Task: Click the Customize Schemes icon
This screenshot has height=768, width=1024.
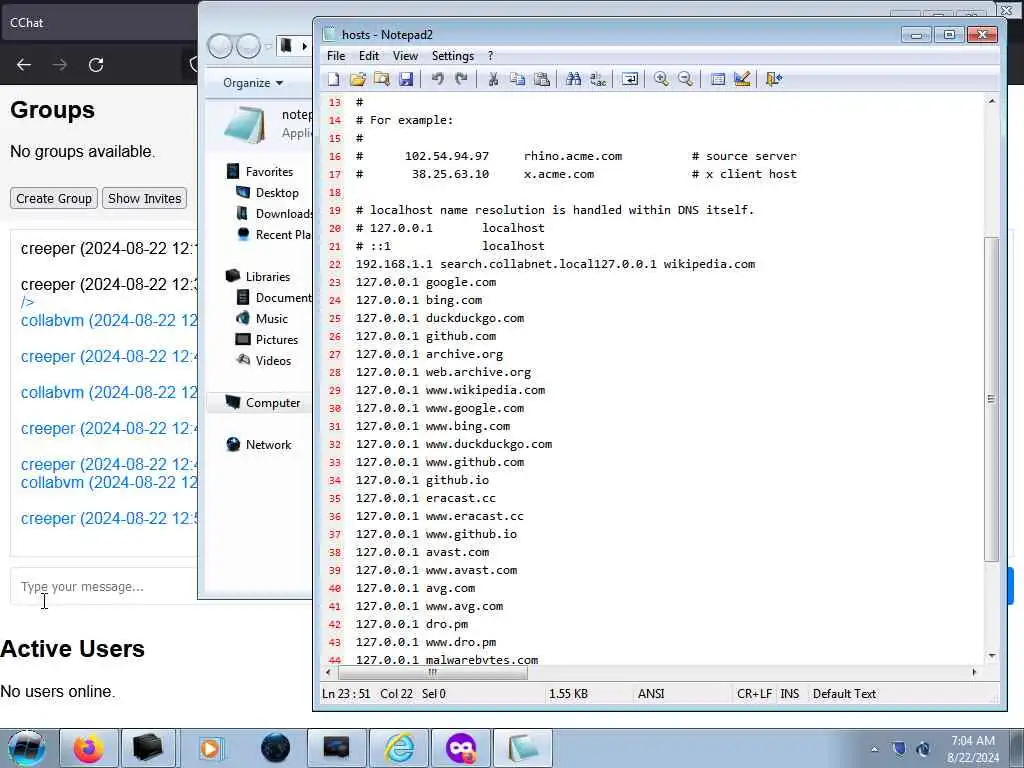Action: pyautogui.click(x=741, y=80)
